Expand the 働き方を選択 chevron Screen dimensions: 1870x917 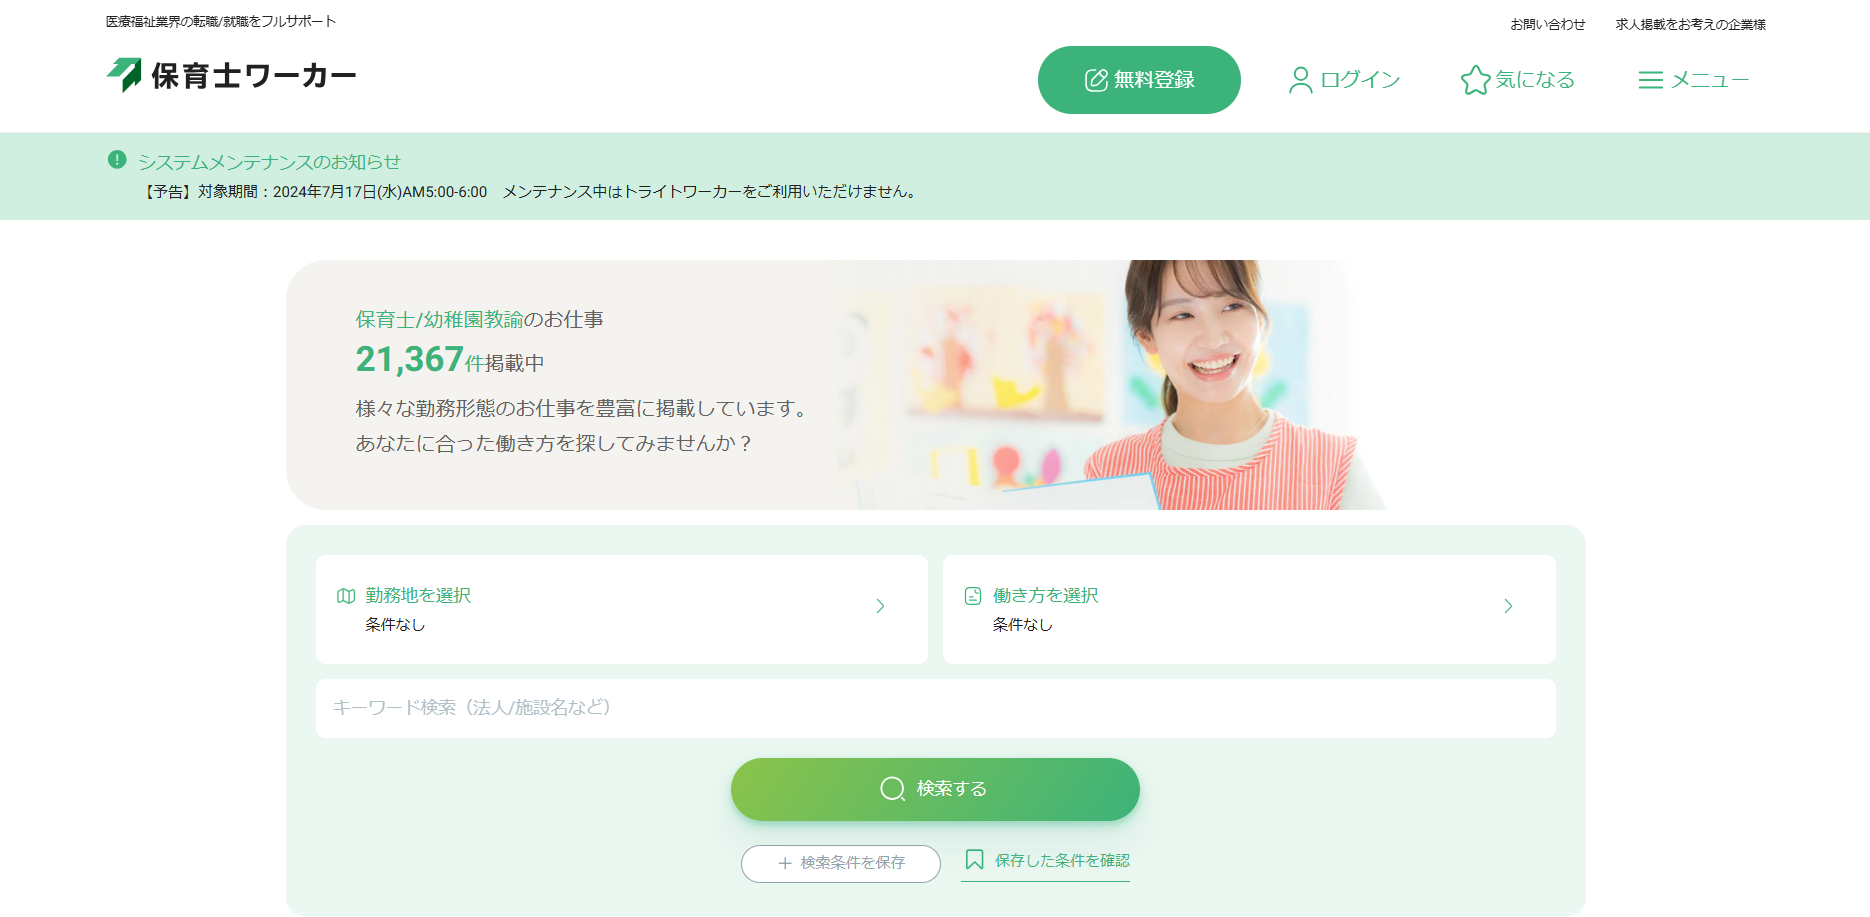point(1508,606)
